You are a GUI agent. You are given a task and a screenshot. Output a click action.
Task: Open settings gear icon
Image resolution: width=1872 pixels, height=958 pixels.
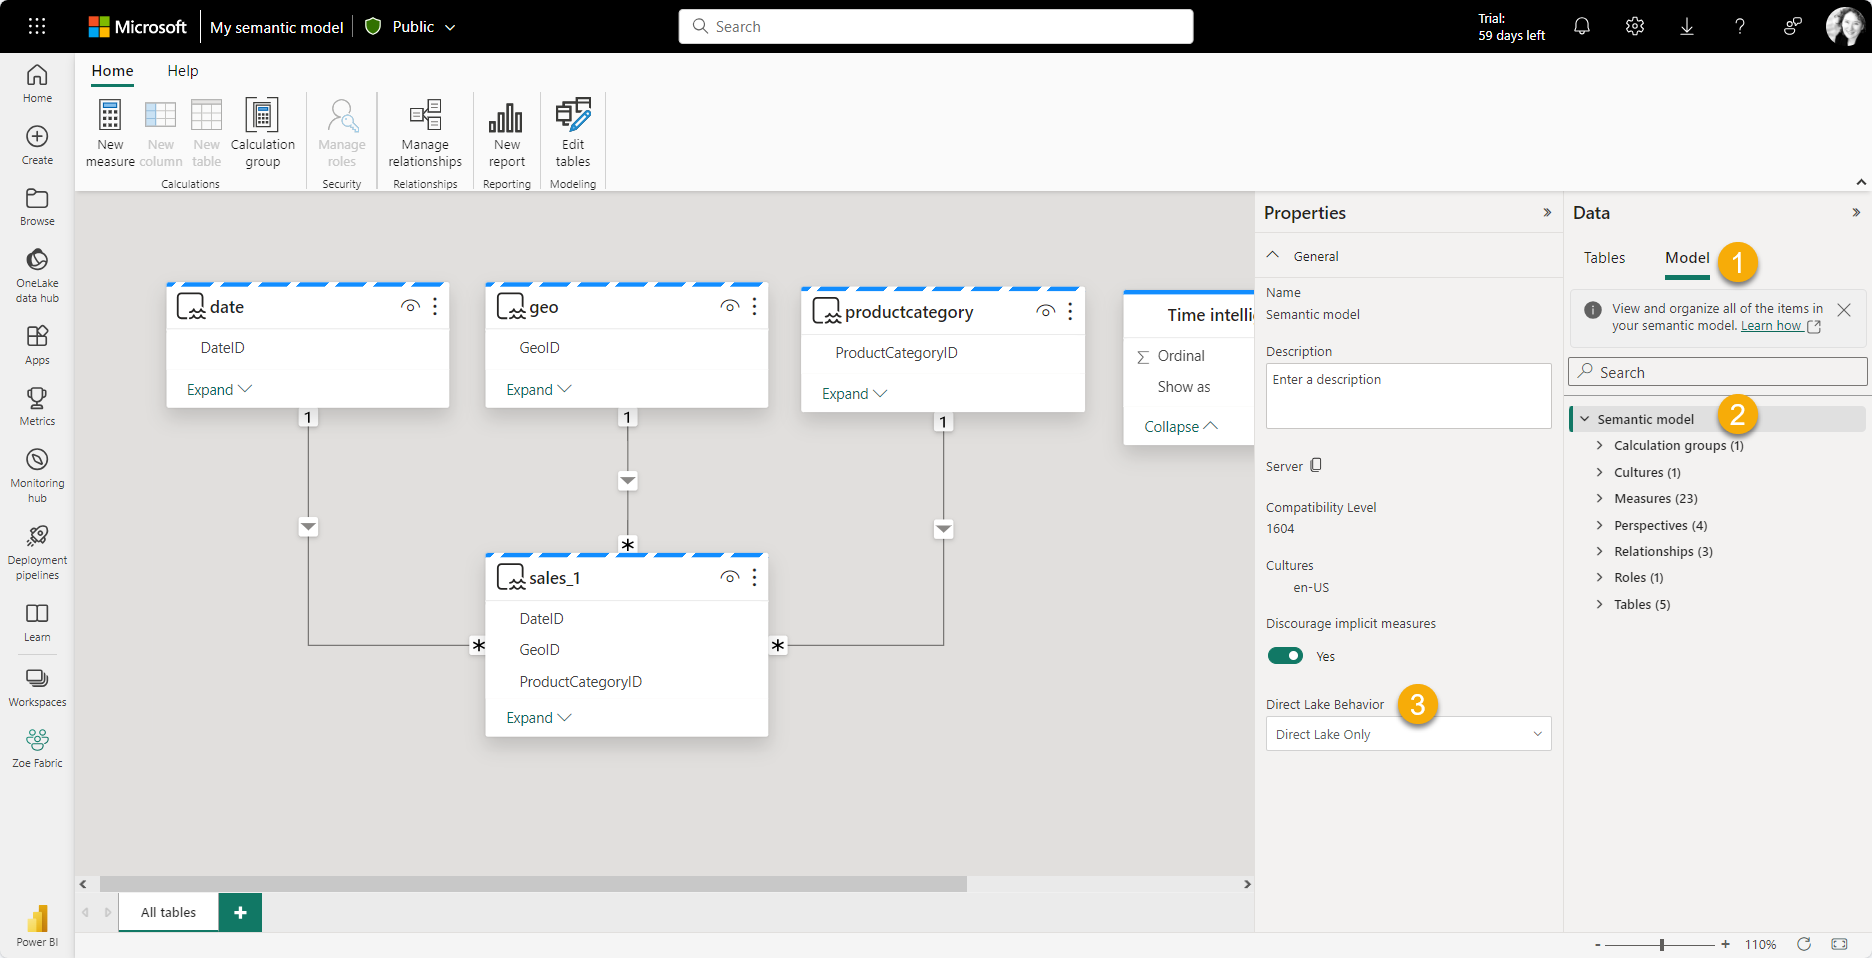[x=1635, y=26]
